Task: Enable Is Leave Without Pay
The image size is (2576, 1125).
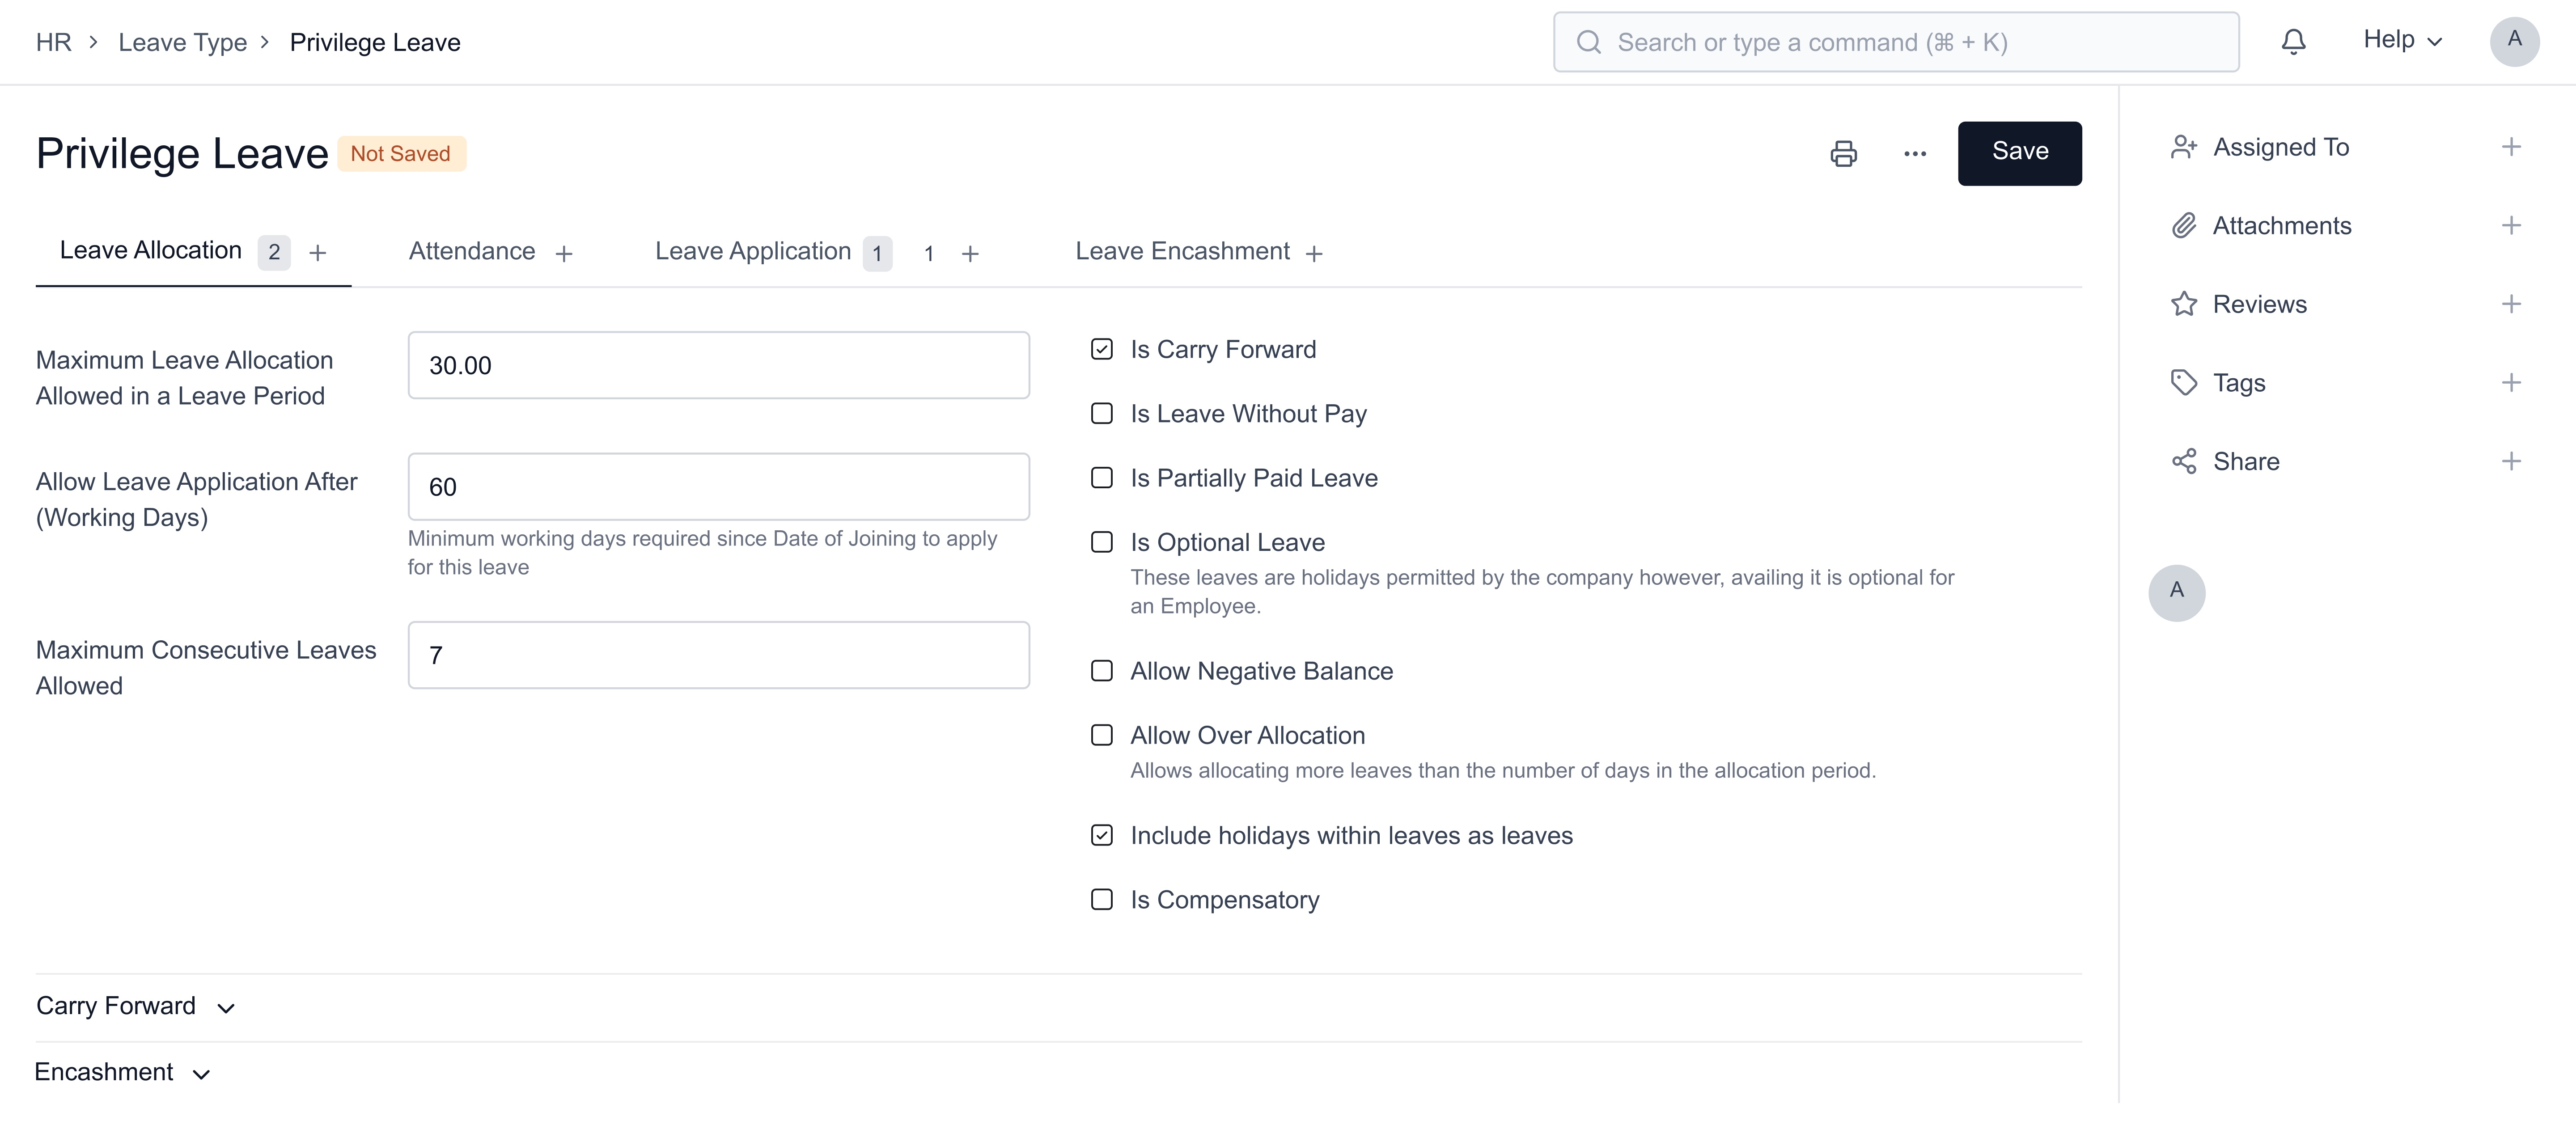Action: point(1101,414)
